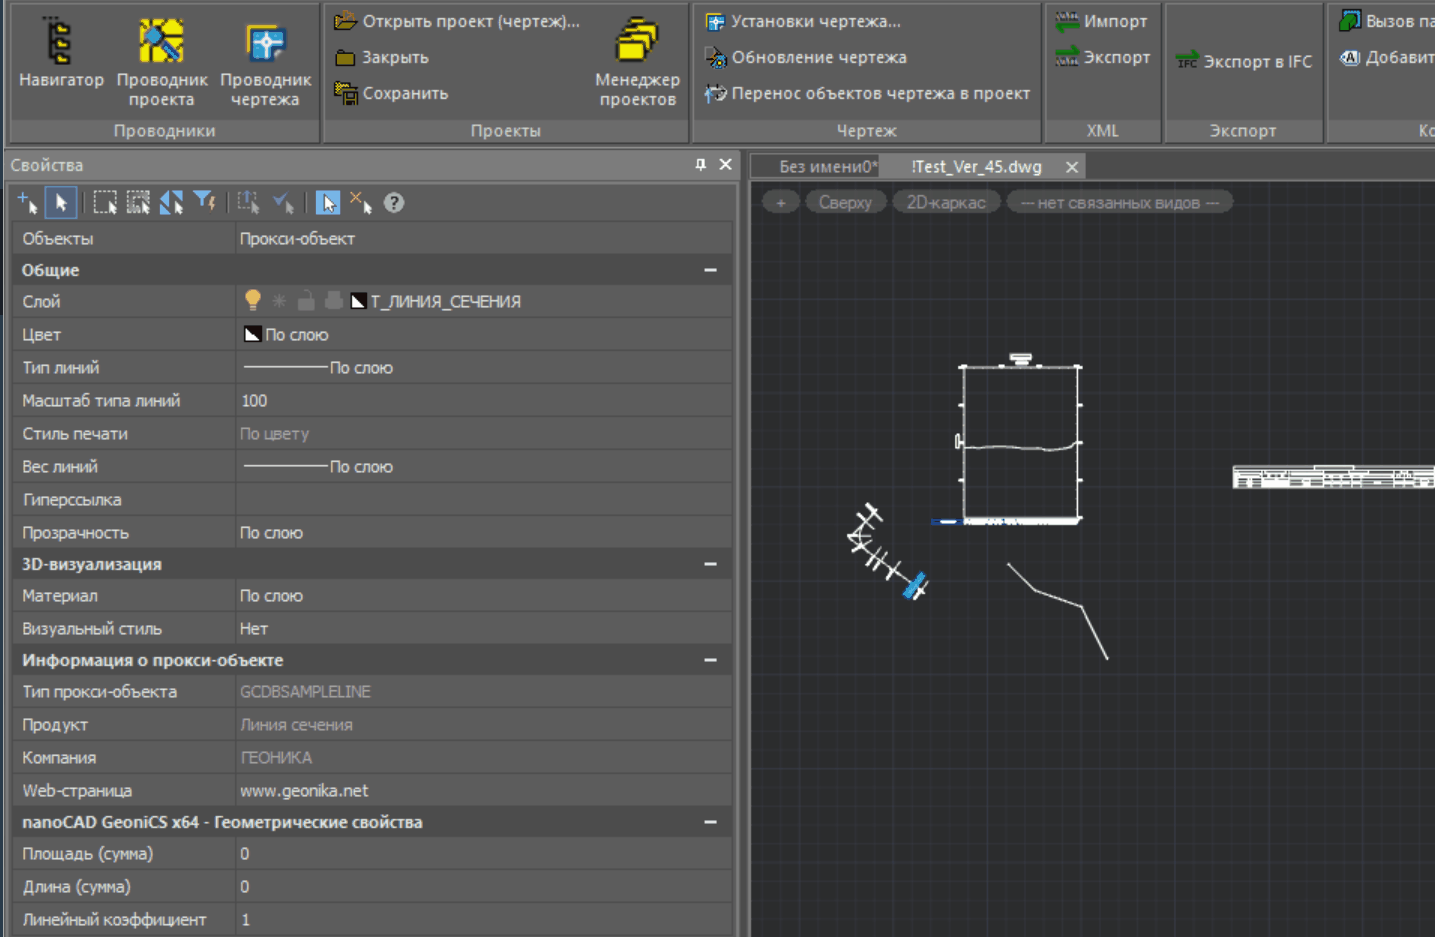1435x937 pixels.
Task: Click Экспорт в IFC
Action: tap(1243, 62)
